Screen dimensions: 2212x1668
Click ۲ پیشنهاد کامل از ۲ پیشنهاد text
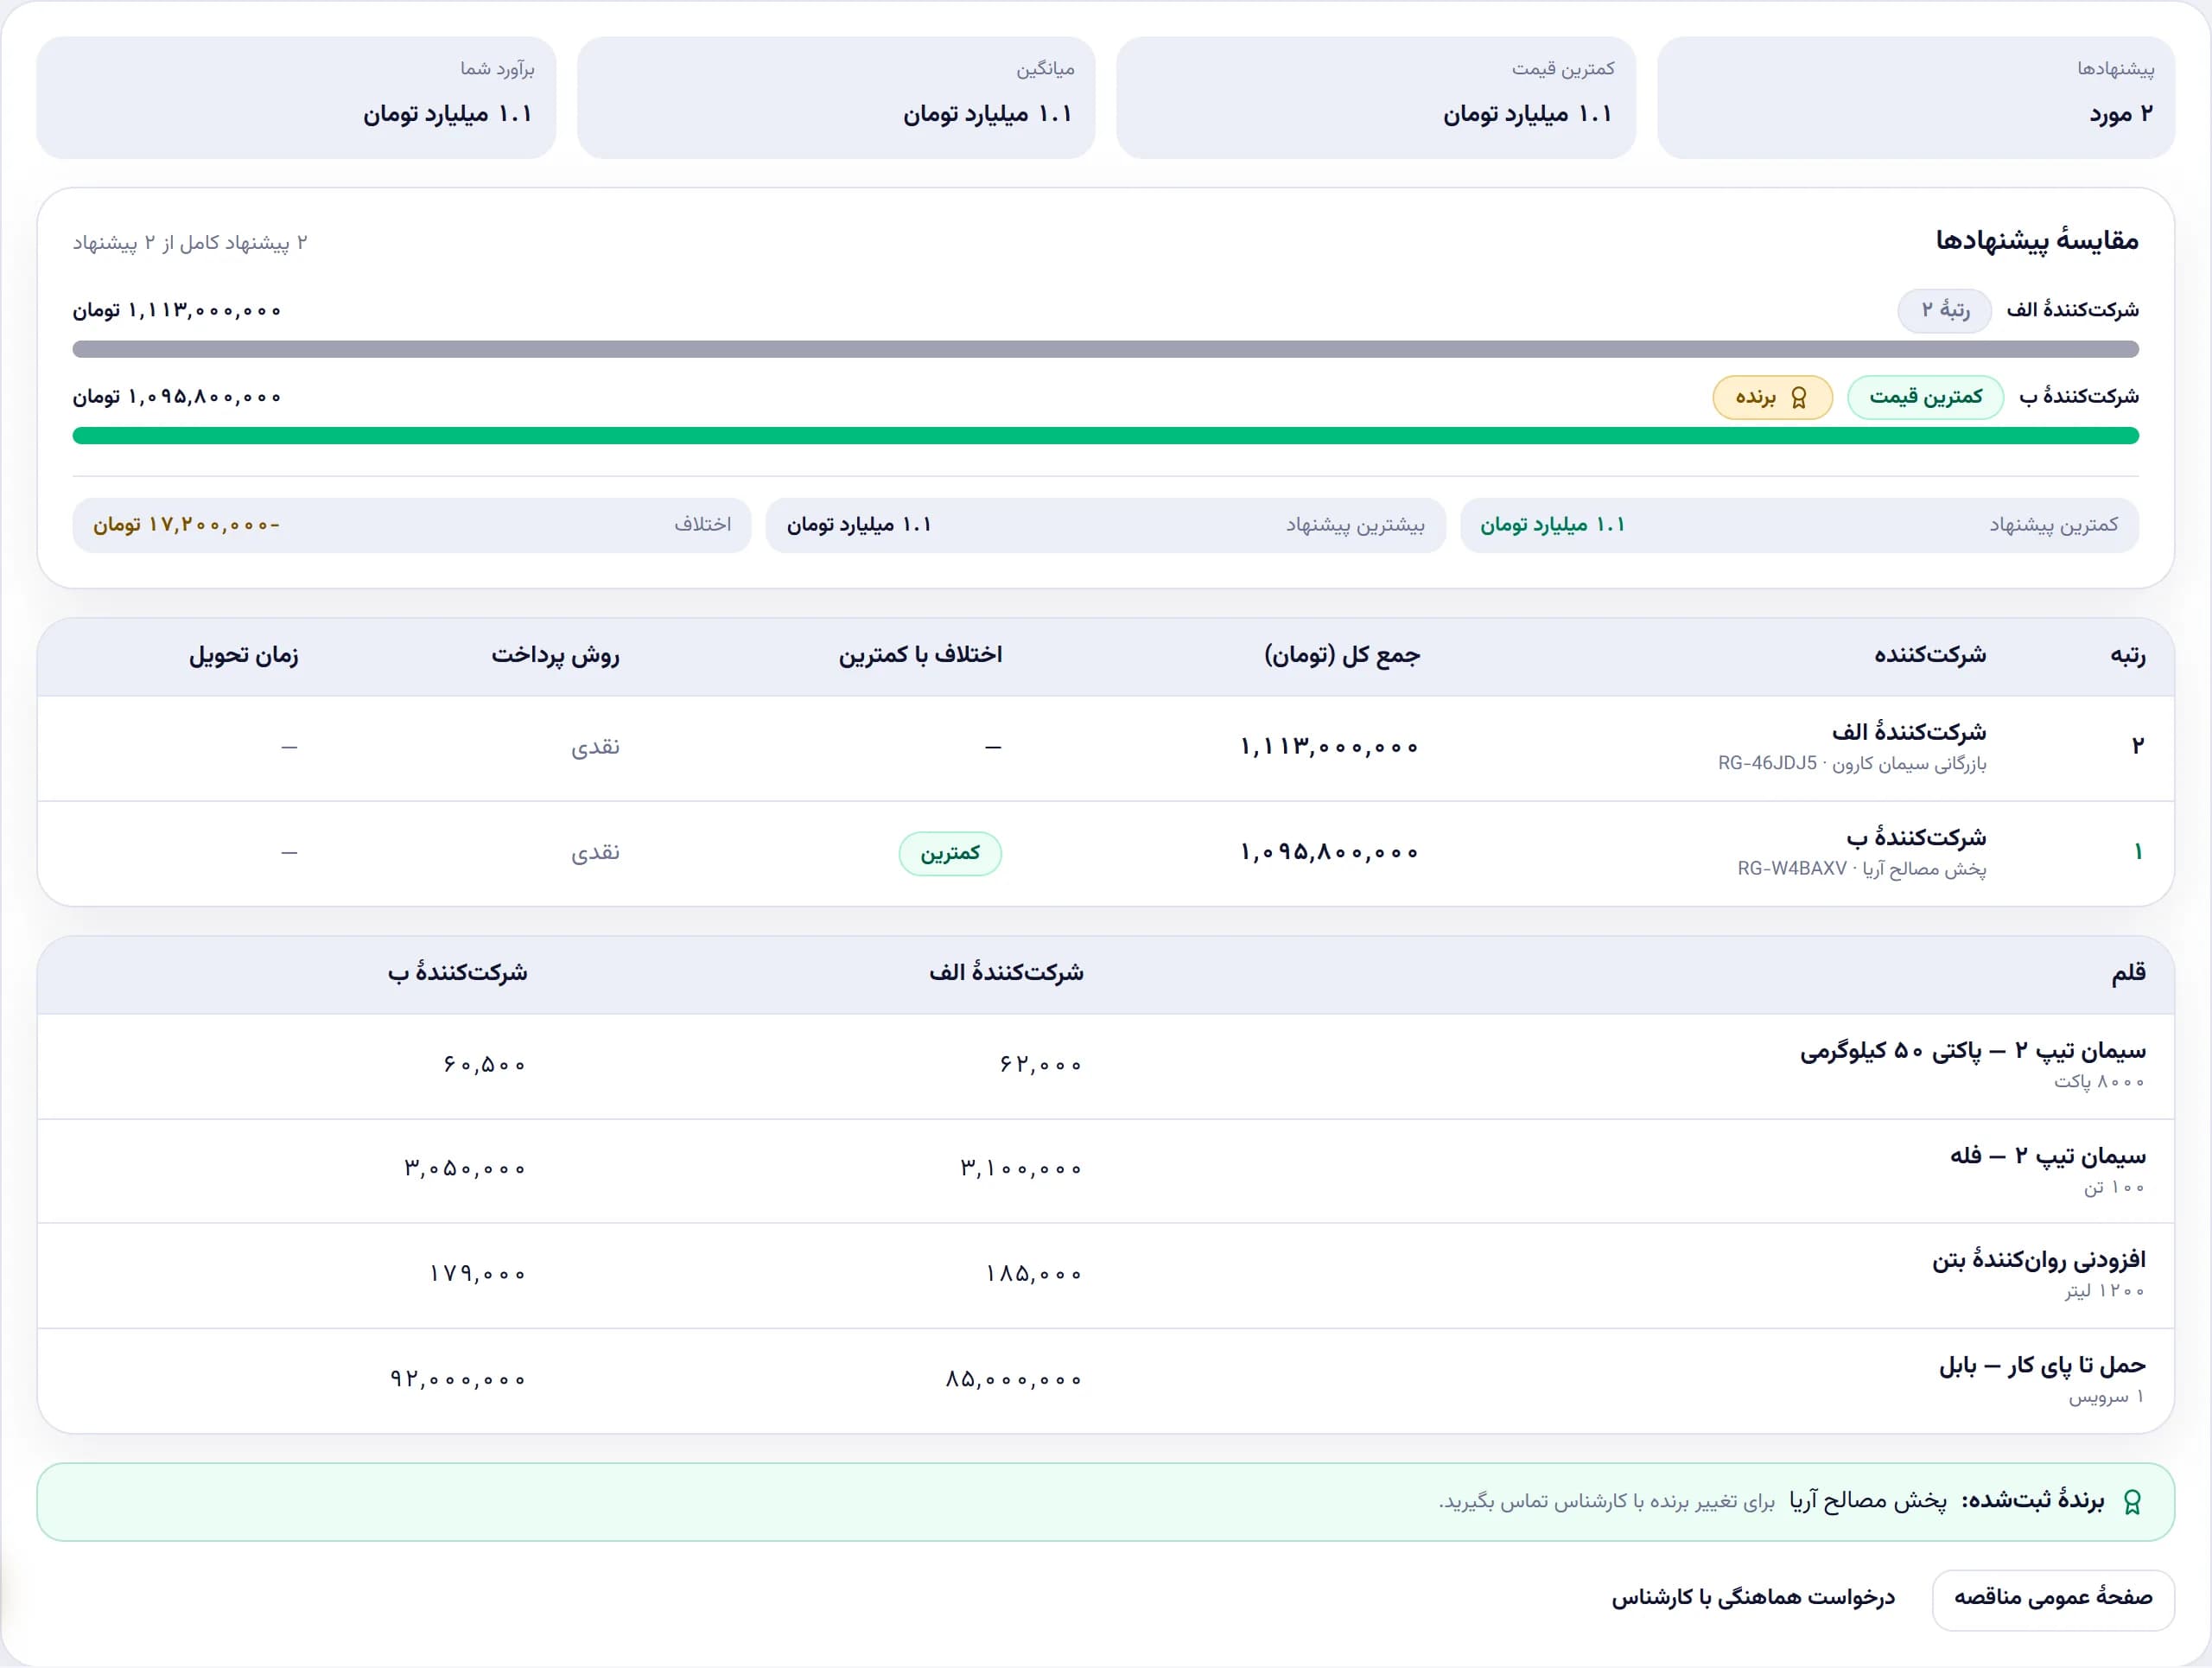click(190, 243)
